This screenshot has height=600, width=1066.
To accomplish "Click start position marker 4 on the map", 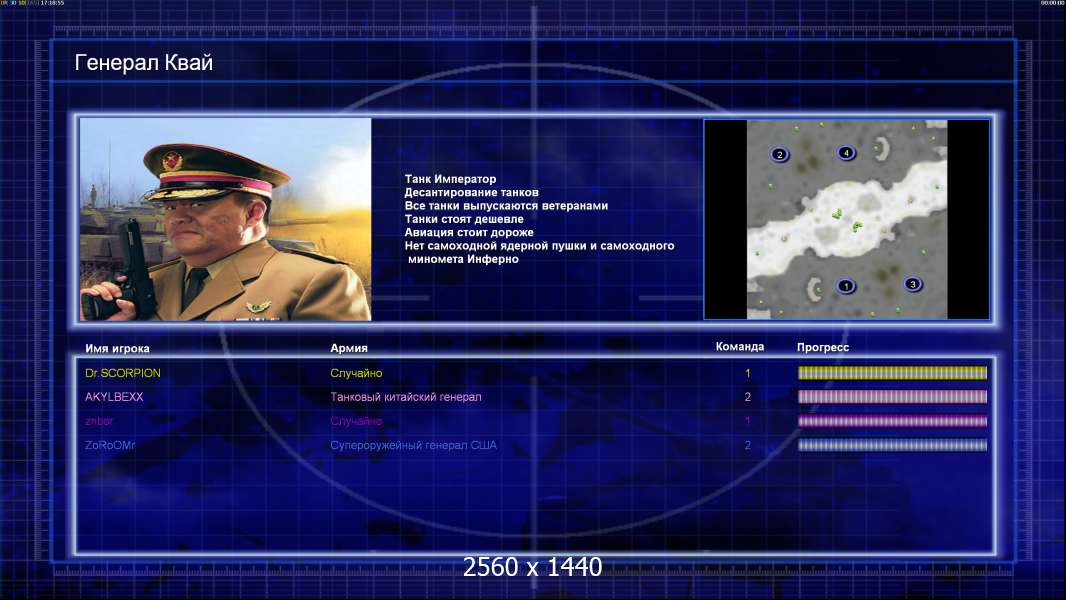I will point(846,153).
